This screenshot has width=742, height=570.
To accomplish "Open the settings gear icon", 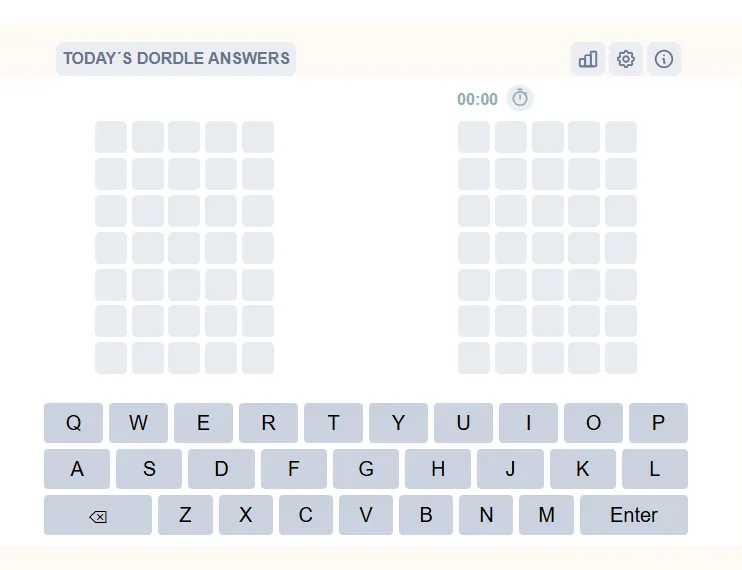I will 626,59.
